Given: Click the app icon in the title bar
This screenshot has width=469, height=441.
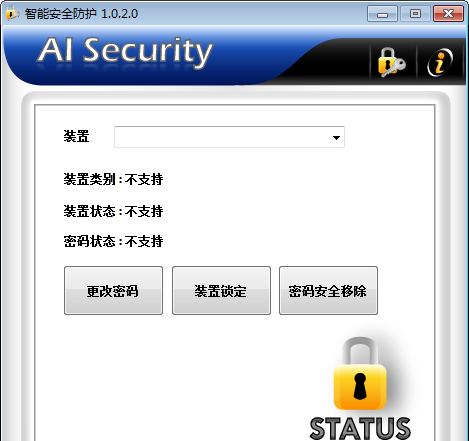Looking at the screenshot, I should click(13, 14).
